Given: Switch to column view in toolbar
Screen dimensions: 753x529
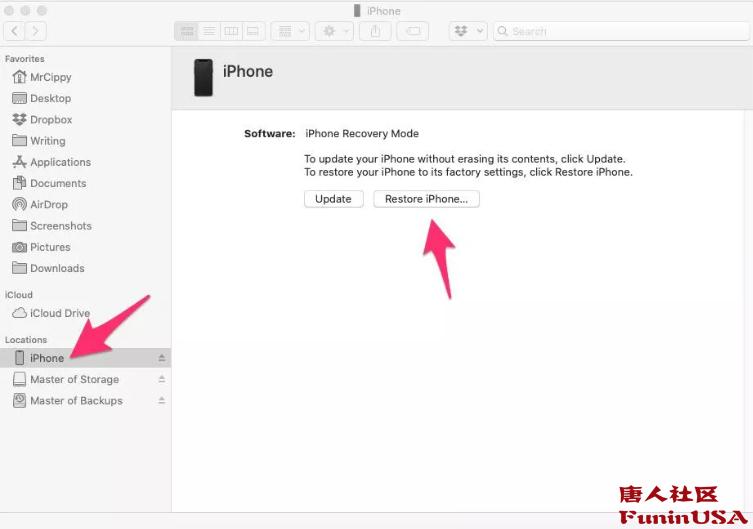Looking at the screenshot, I should [x=231, y=31].
